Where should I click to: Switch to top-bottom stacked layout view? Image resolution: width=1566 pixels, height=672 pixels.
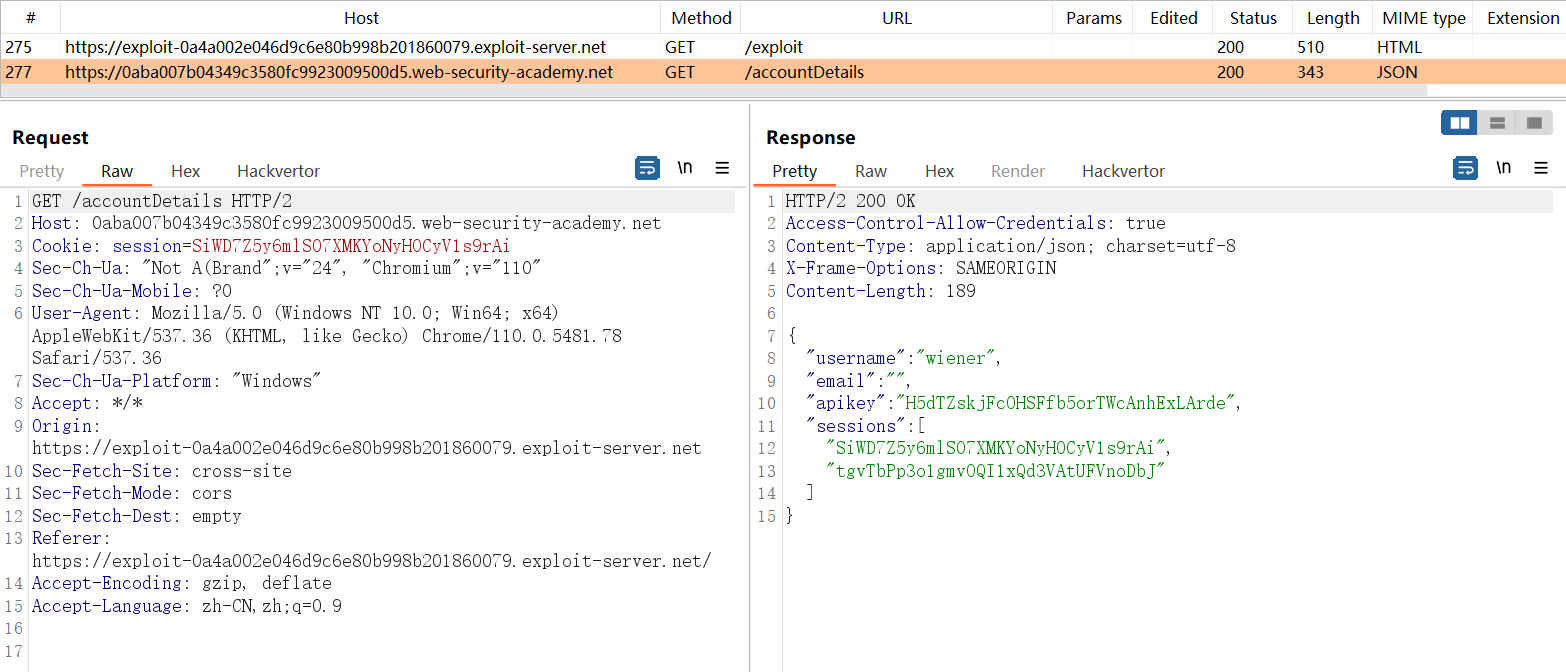click(1497, 123)
